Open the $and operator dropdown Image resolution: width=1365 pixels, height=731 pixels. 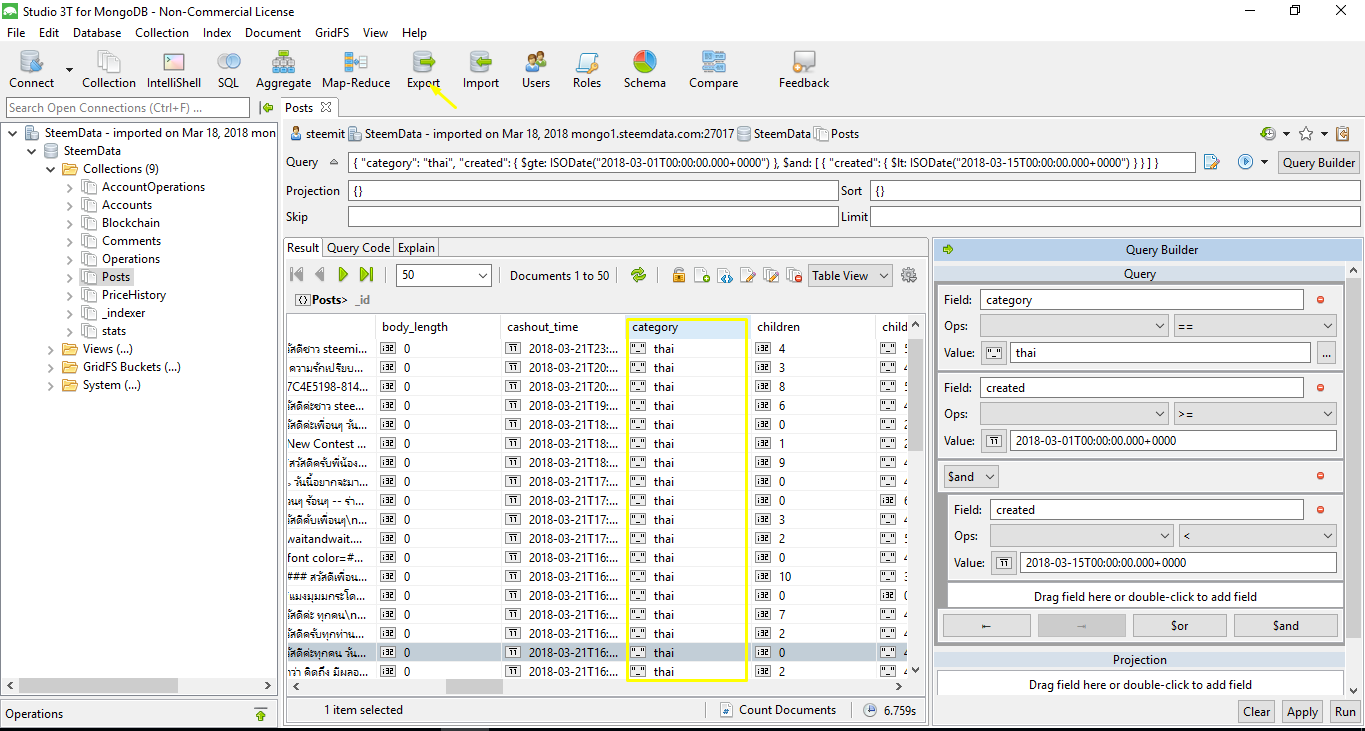[971, 477]
